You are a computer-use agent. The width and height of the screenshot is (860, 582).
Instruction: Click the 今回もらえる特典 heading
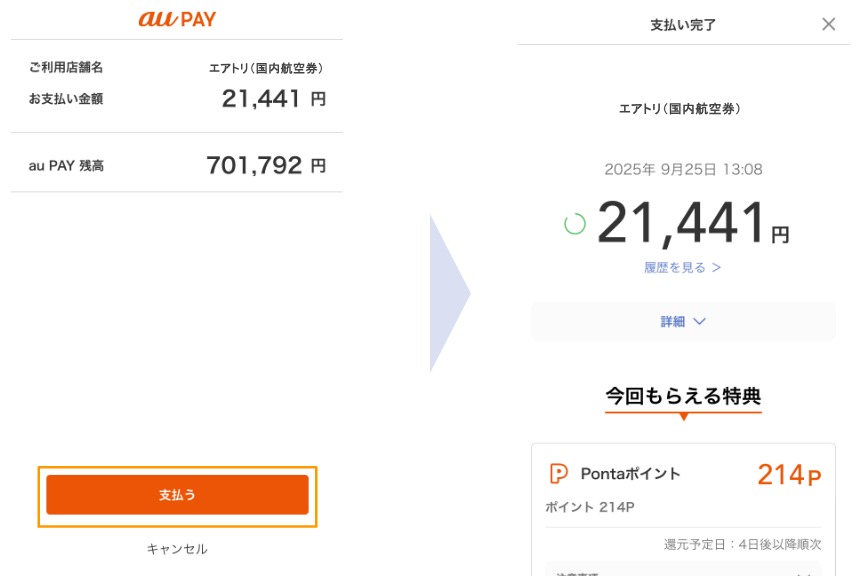click(683, 396)
